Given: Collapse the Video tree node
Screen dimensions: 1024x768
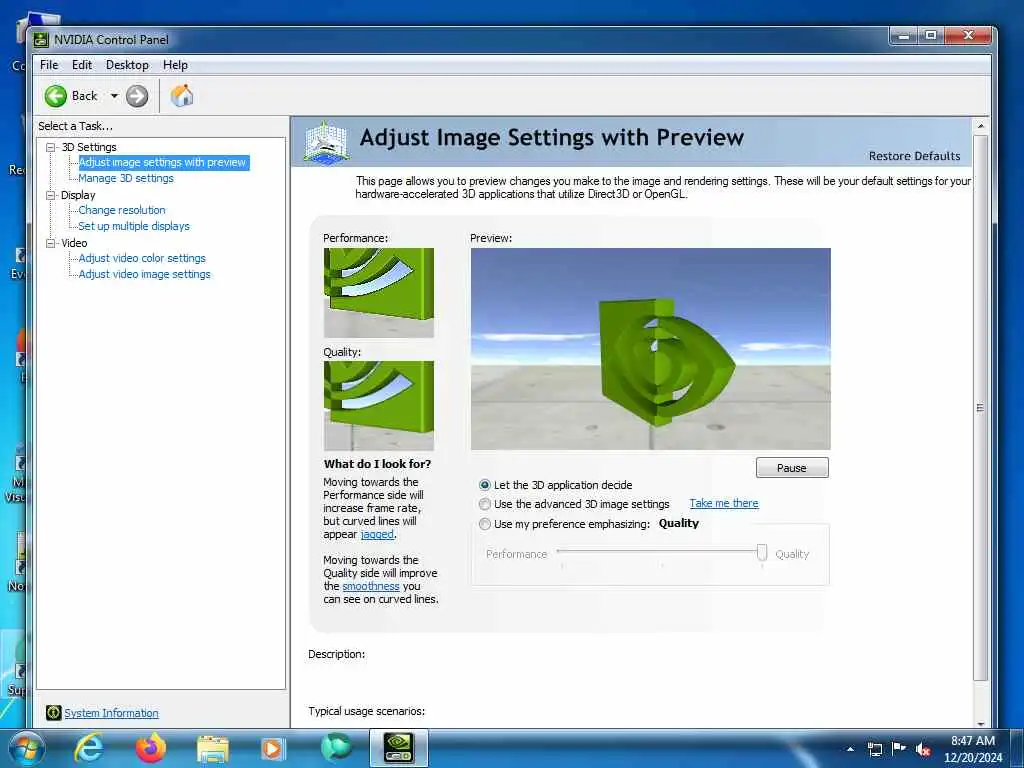Looking at the screenshot, I should click(x=50, y=243).
